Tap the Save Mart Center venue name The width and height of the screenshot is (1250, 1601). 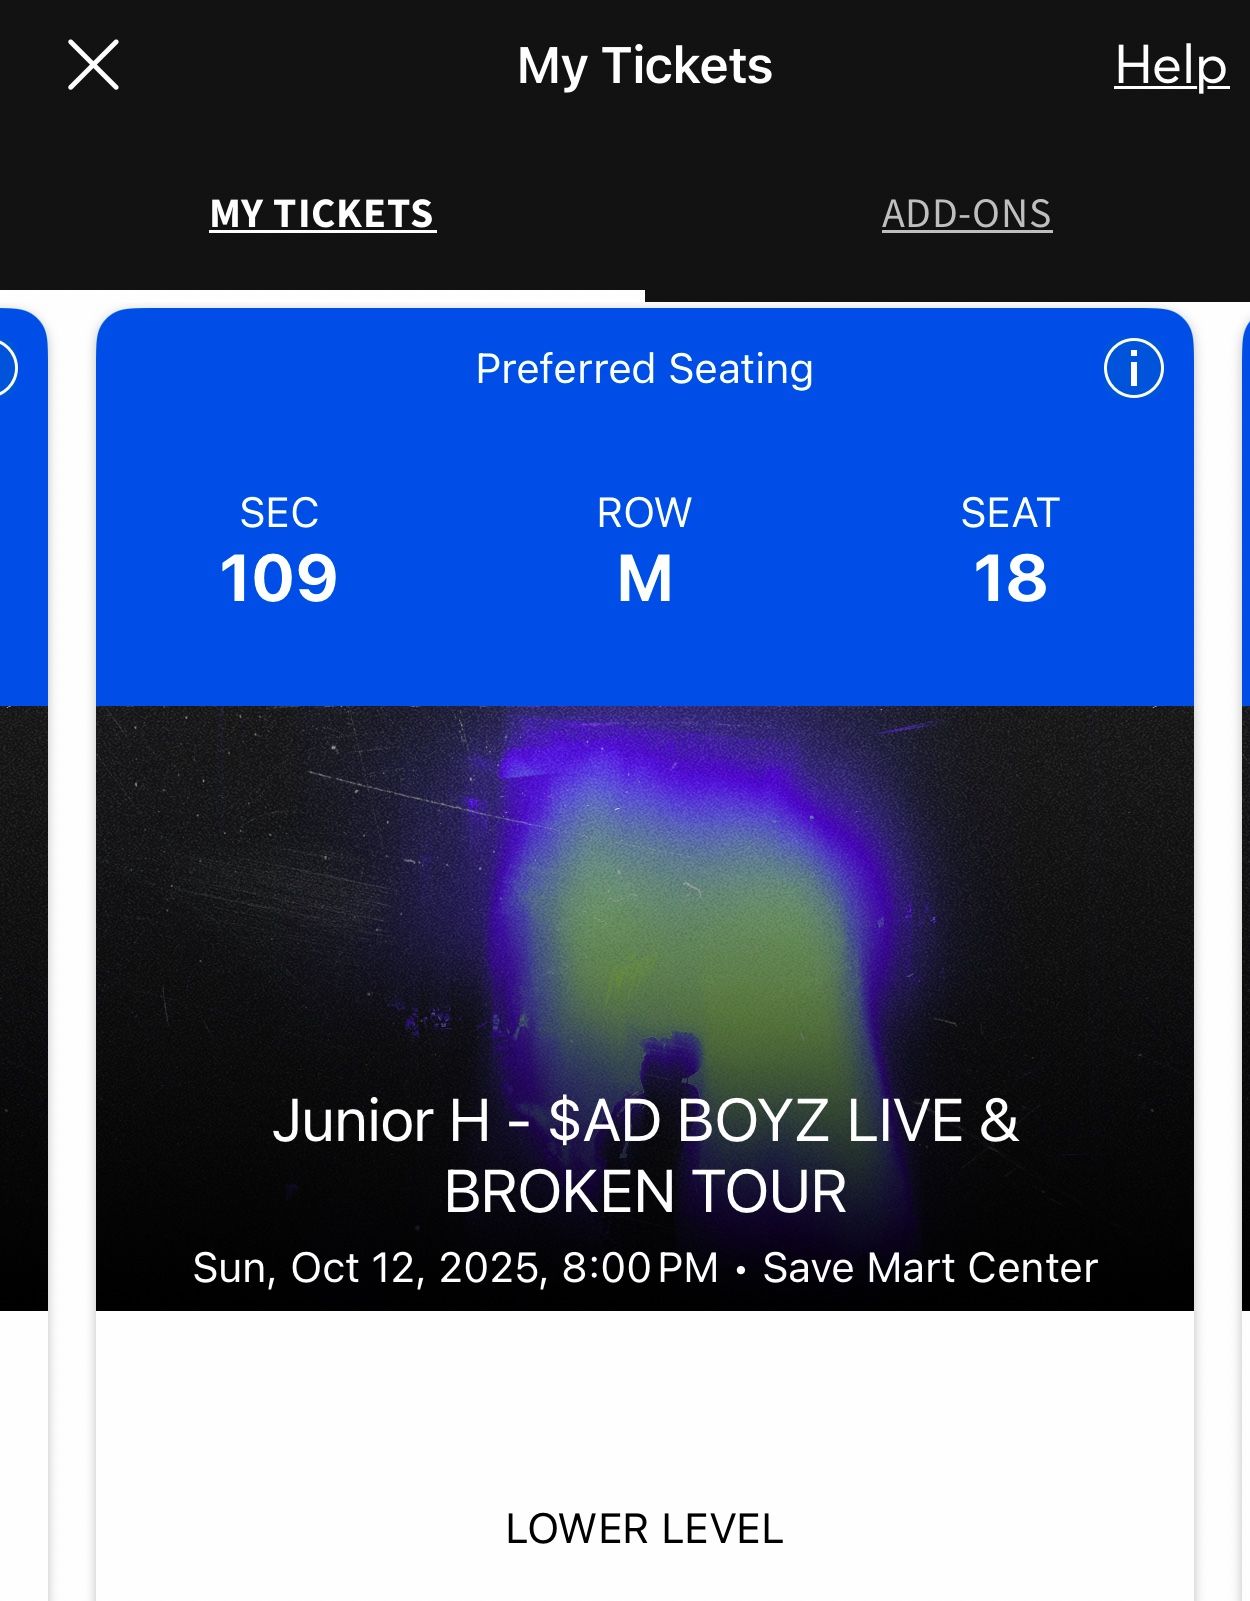point(930,1268)
